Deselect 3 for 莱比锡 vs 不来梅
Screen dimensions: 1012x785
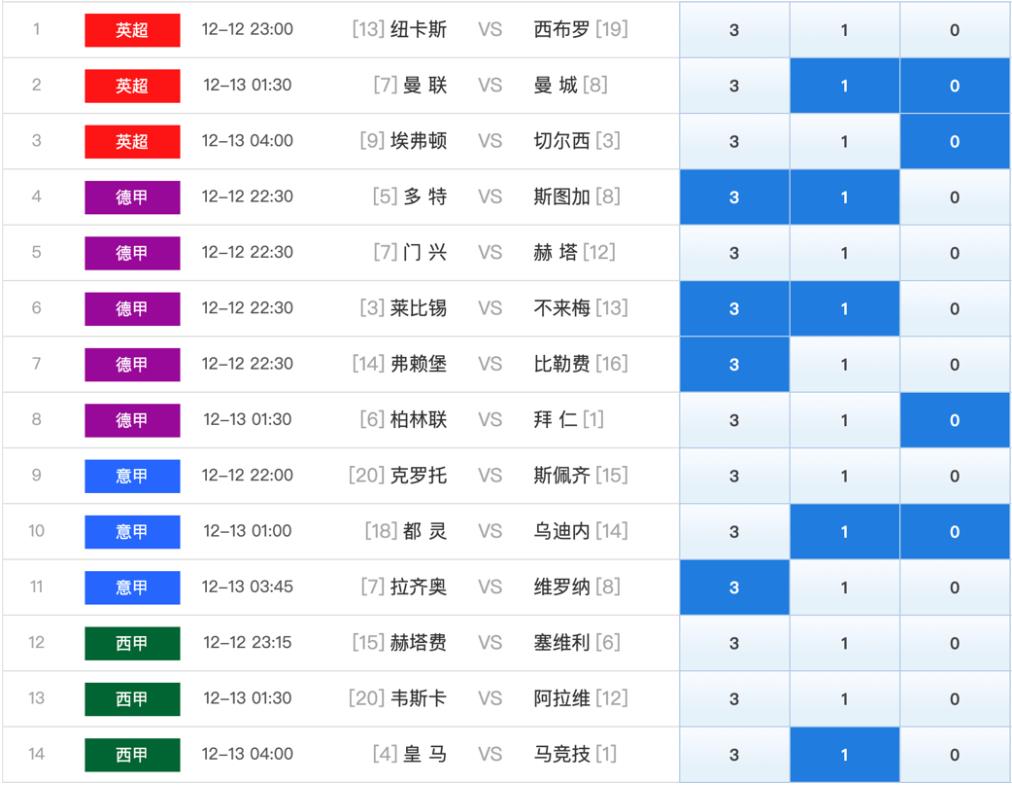point(734,309)
